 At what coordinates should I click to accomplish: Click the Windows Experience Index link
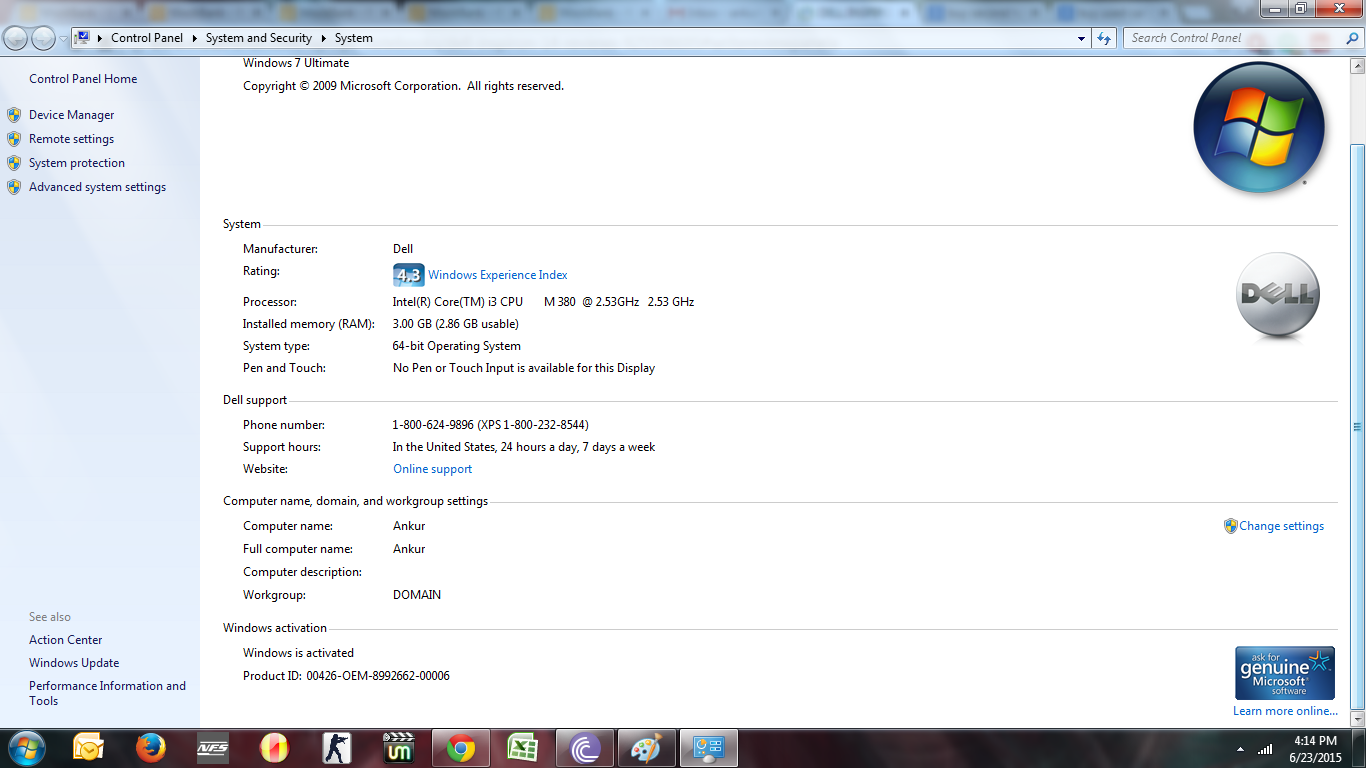(x=497, y=275)
